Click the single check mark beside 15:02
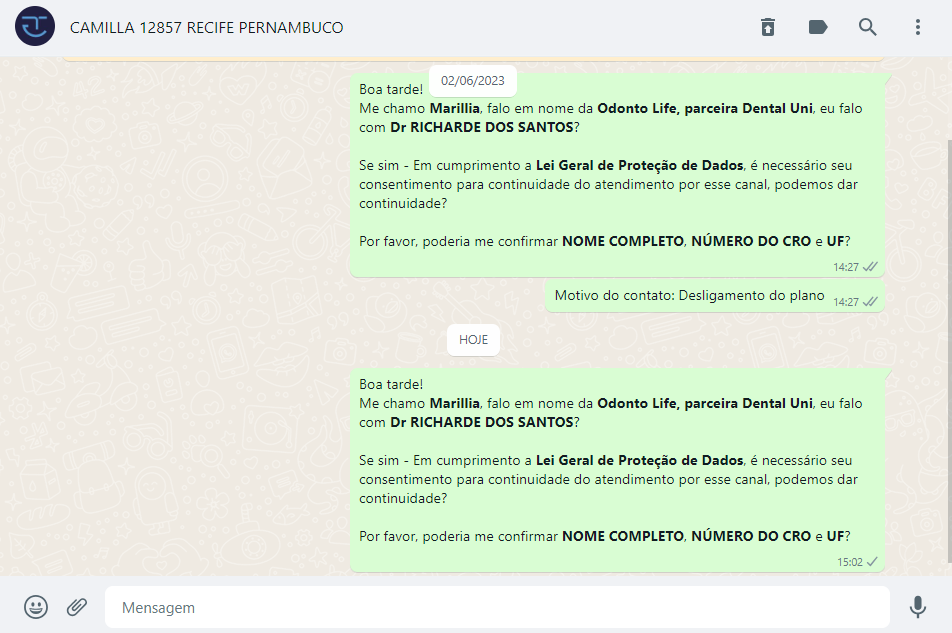This screenshot has height=633, width=952. [872, 562]
